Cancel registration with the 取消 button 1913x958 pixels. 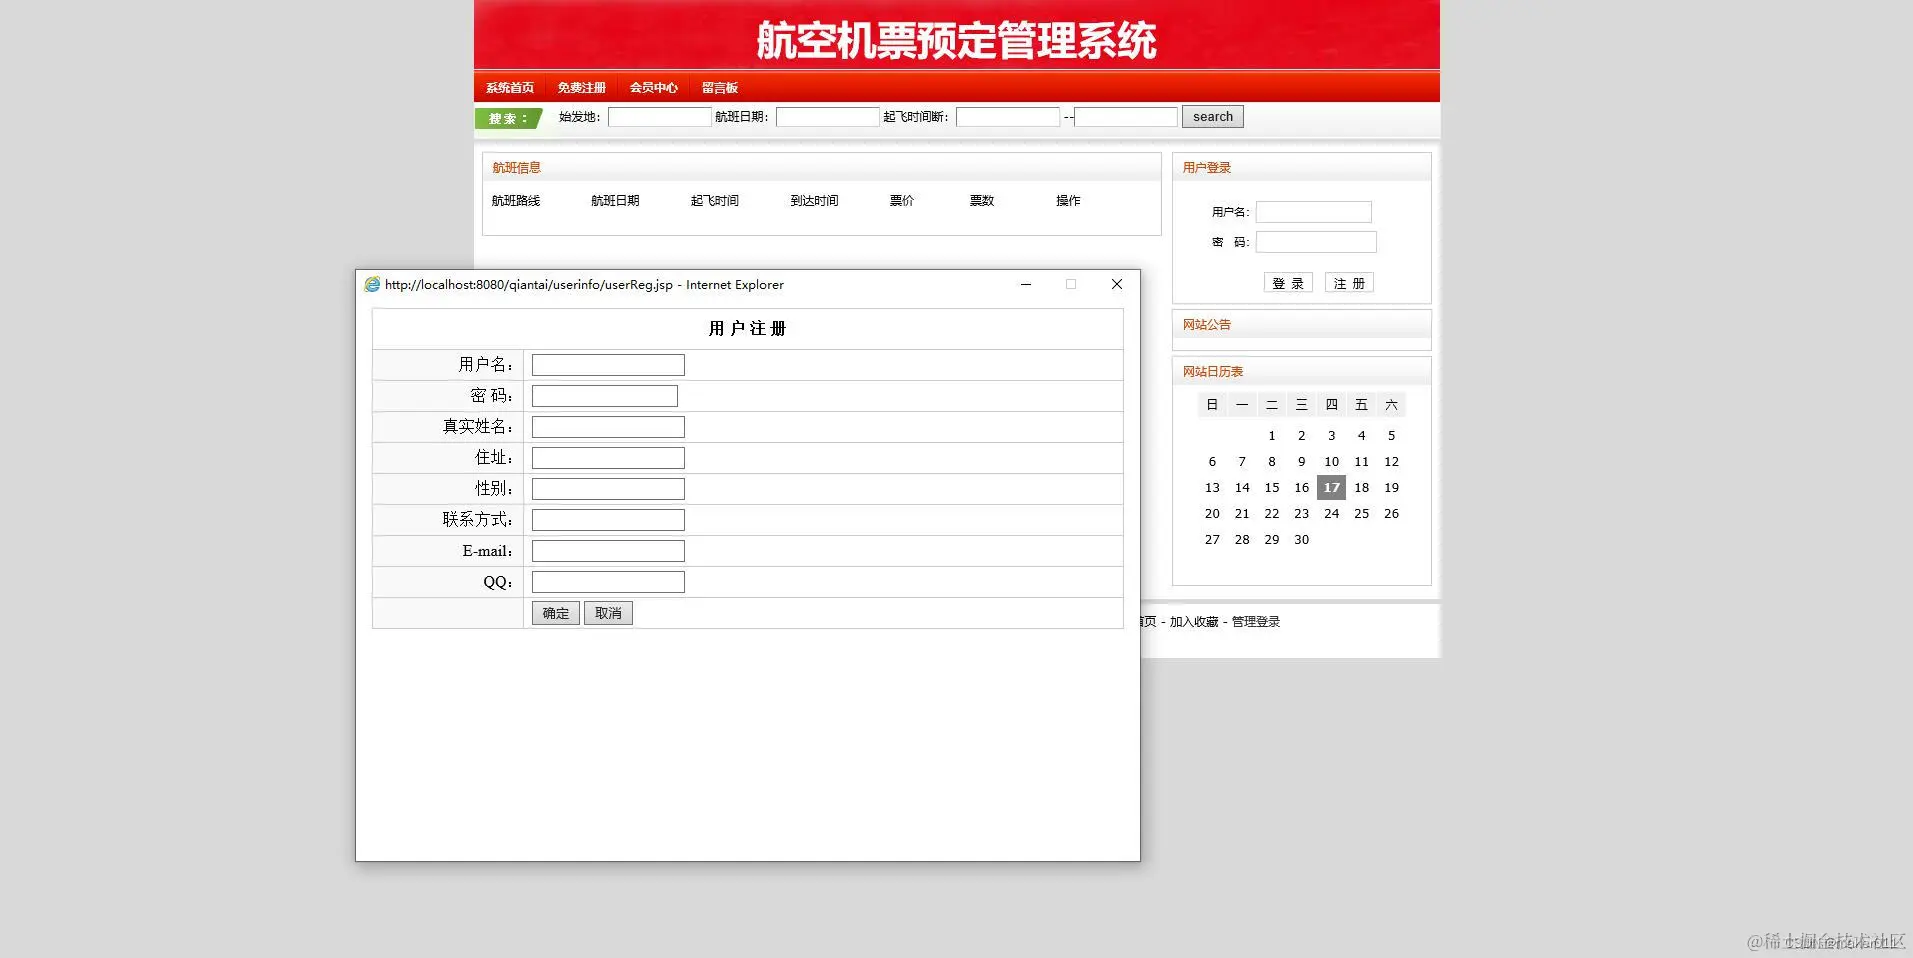click(x=607, y=613)
